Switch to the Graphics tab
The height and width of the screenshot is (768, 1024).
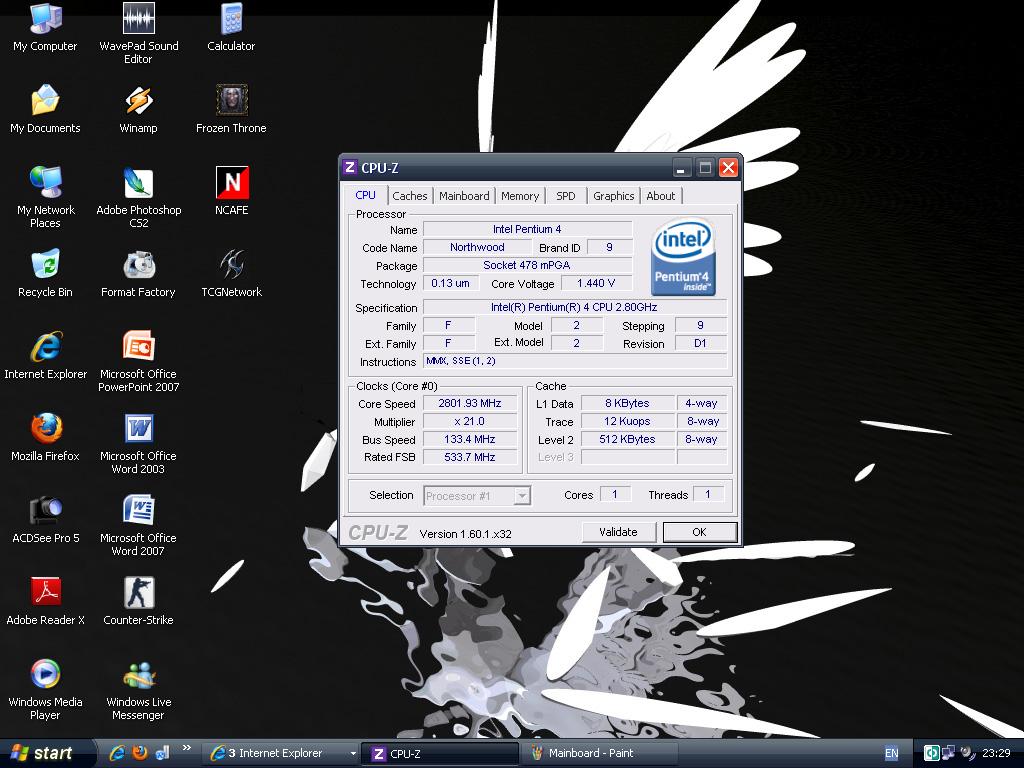pyautogui.click(x=613, y=196)
